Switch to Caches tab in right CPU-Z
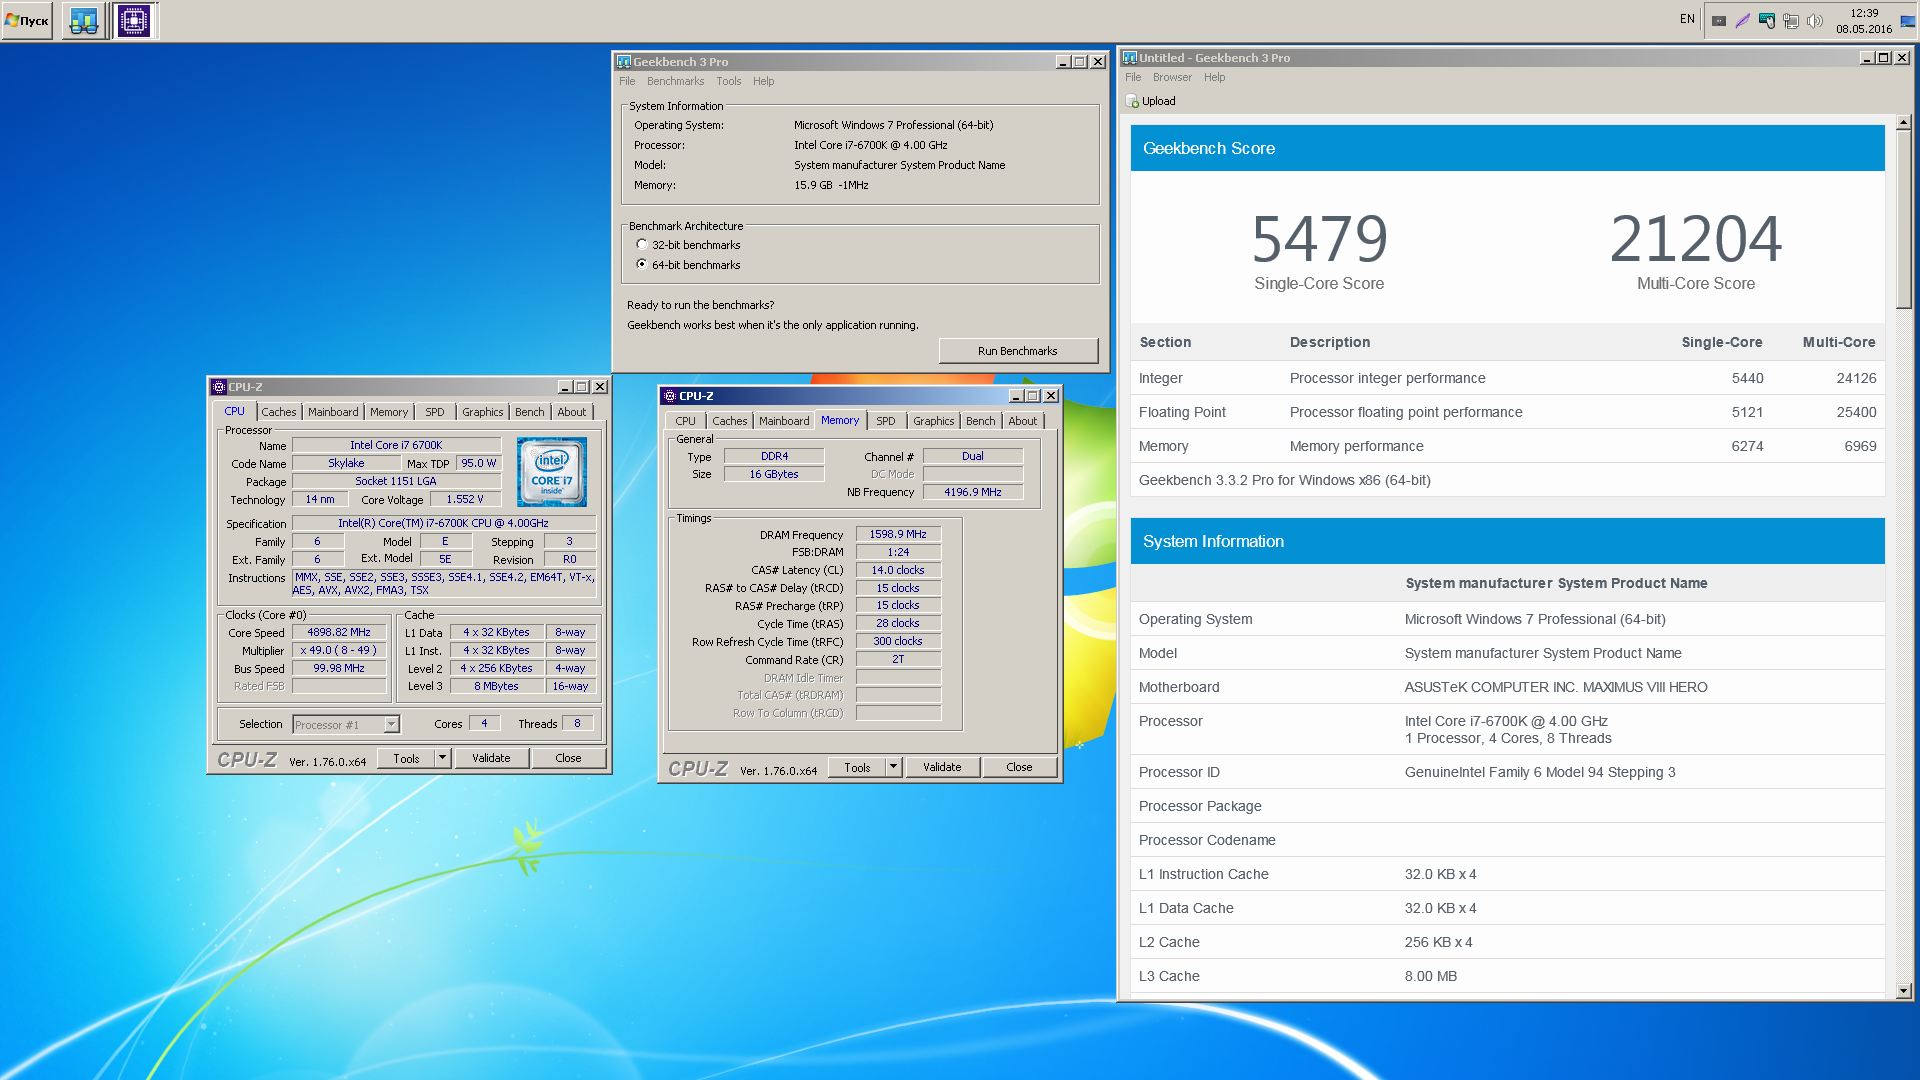Image resolution: width=1920 pixels, height=1080 pixels. (730, 421)
